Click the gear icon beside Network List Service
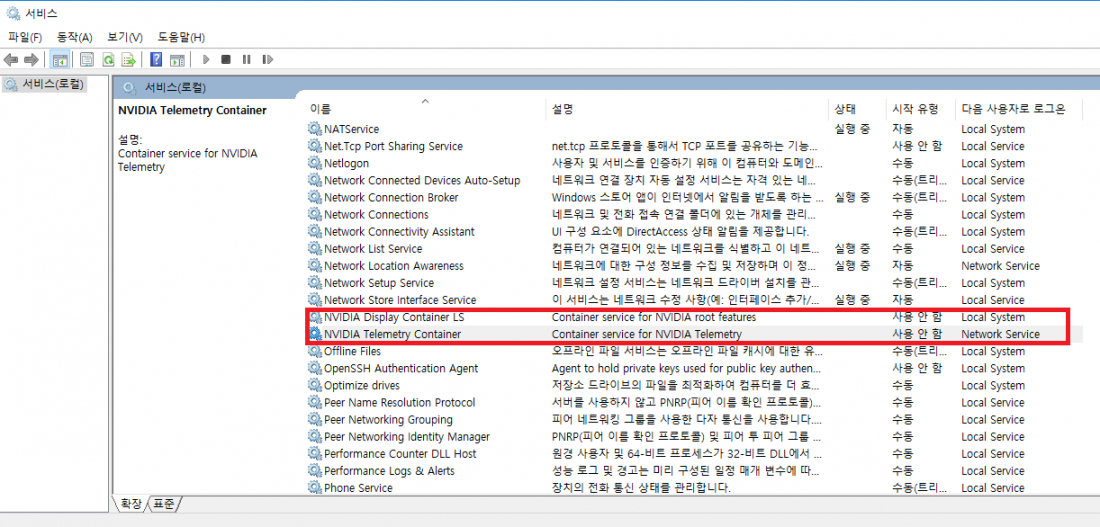 (x=314, y=248)
